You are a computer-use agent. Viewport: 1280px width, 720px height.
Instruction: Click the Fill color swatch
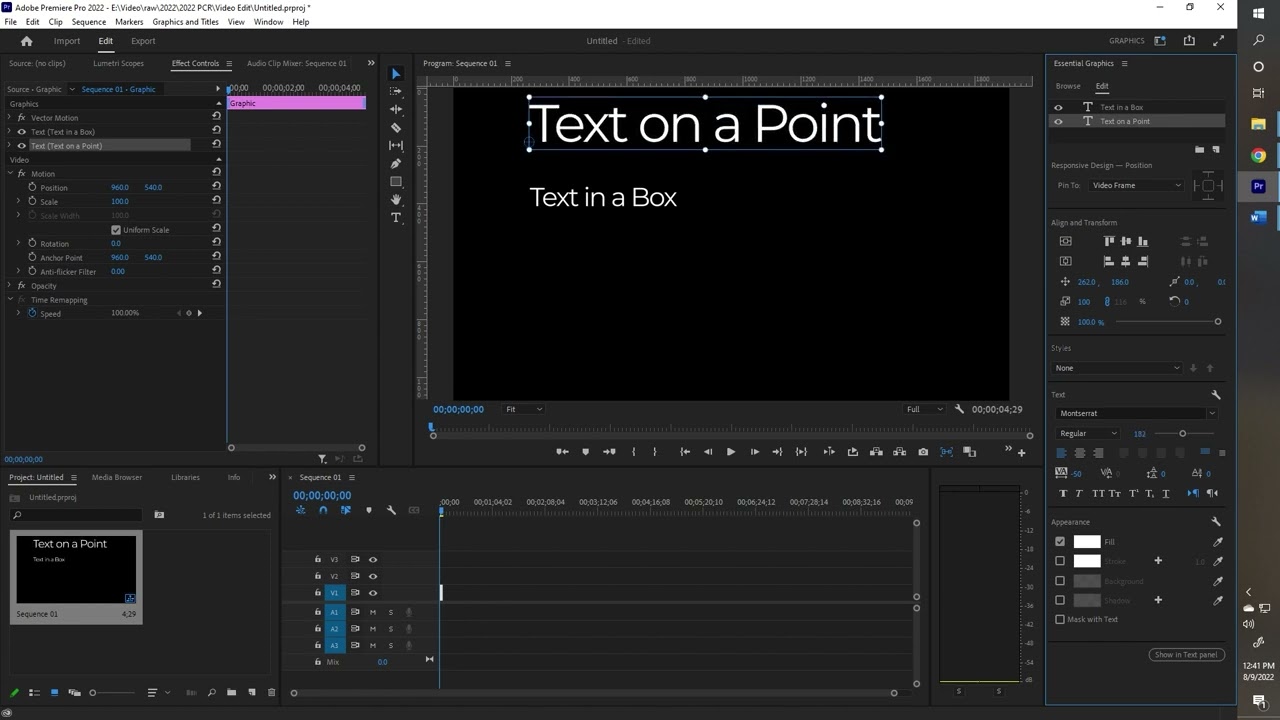tap(1087, 542)
